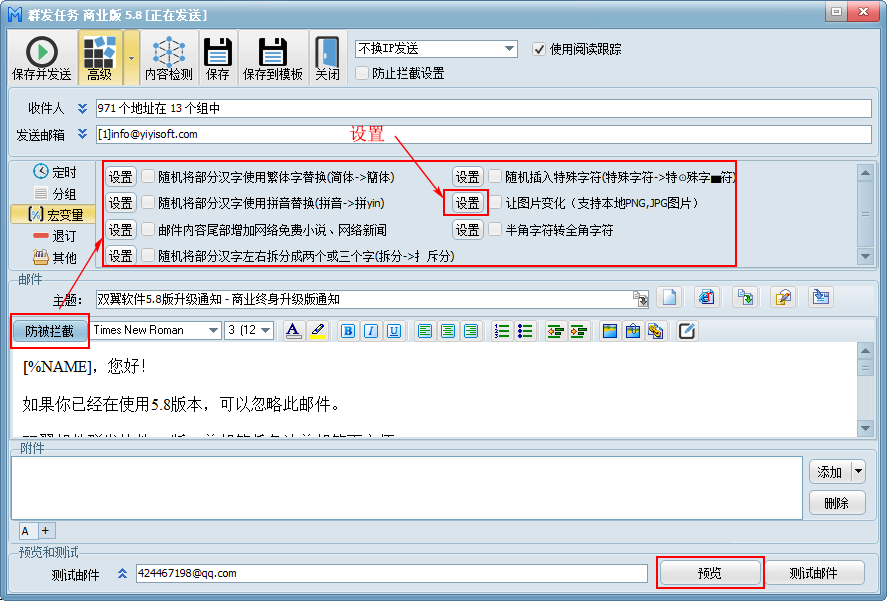This screenshot has height=601, width=887.
Task: Click the macro insert icon inside subject field
Action: 640,299
